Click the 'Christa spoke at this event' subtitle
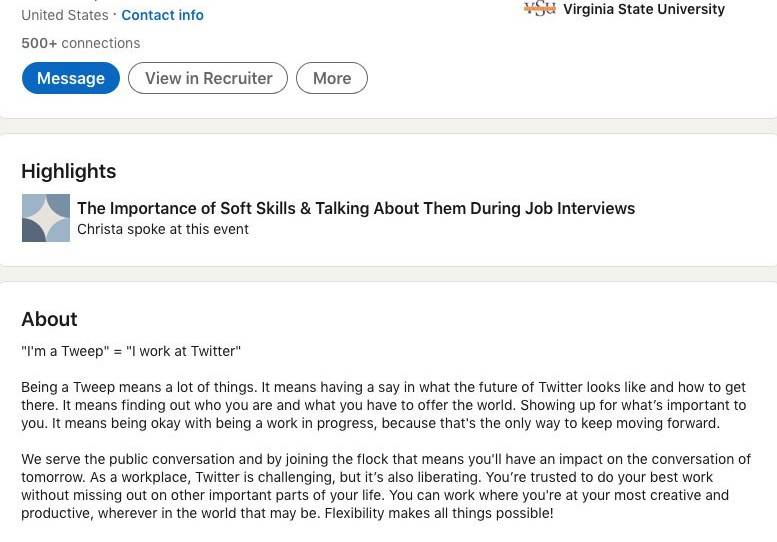The height and width of the screenshot is (542, 777). click(163, 229)
